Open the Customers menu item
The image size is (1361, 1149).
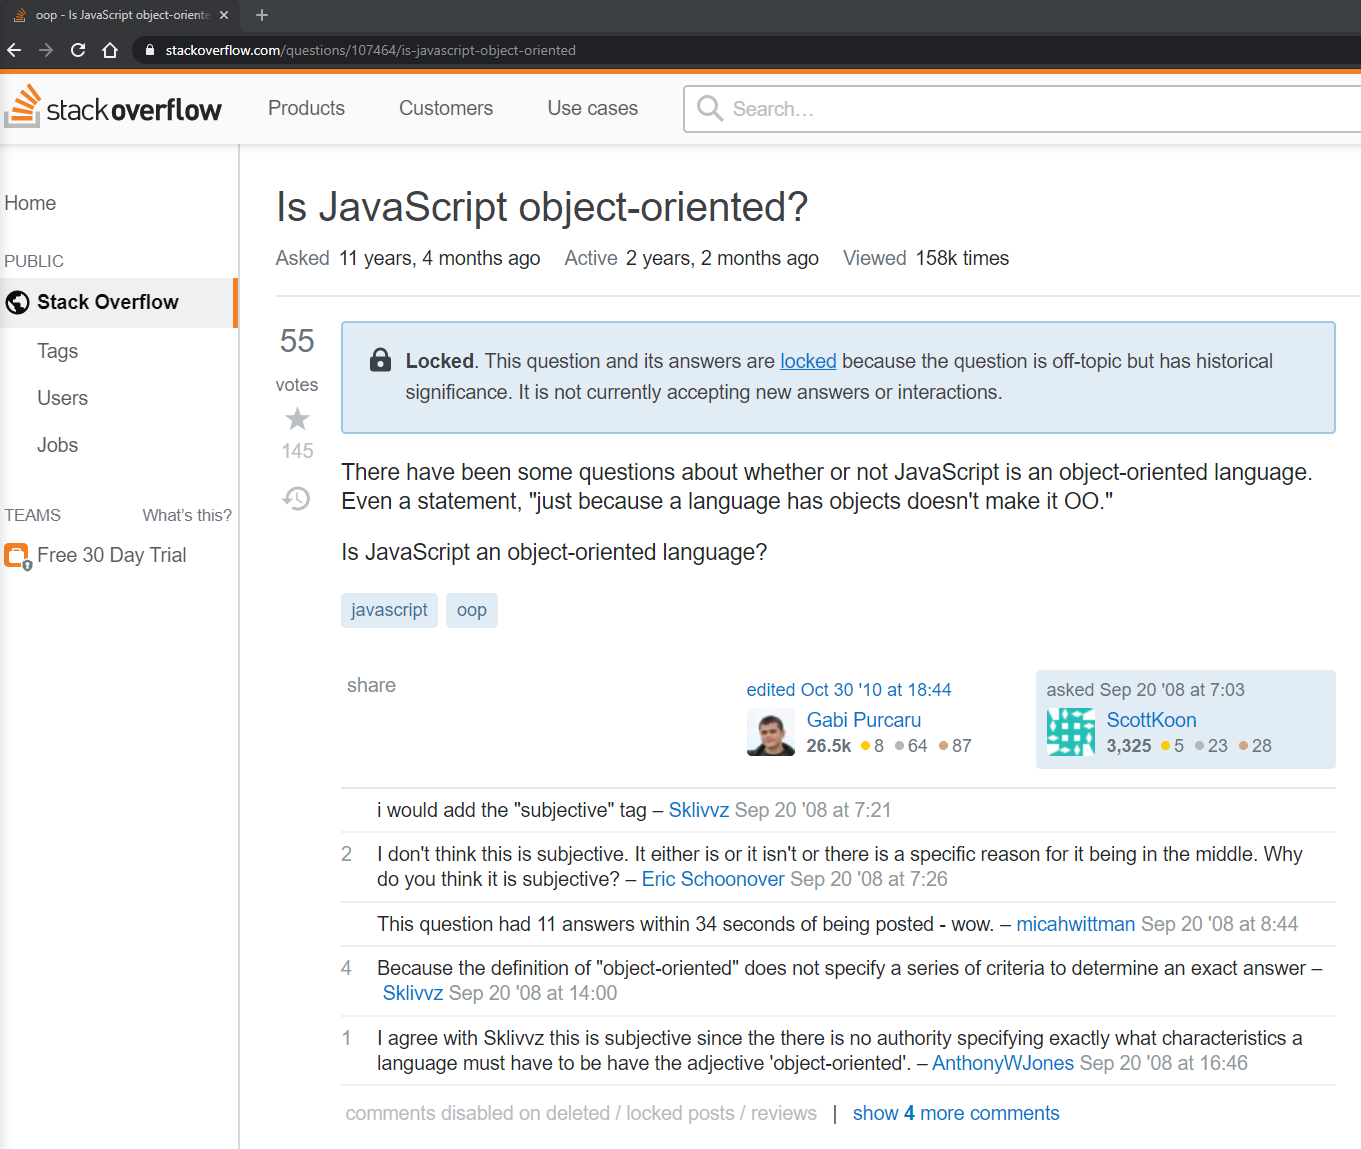[x=446, y=108]
